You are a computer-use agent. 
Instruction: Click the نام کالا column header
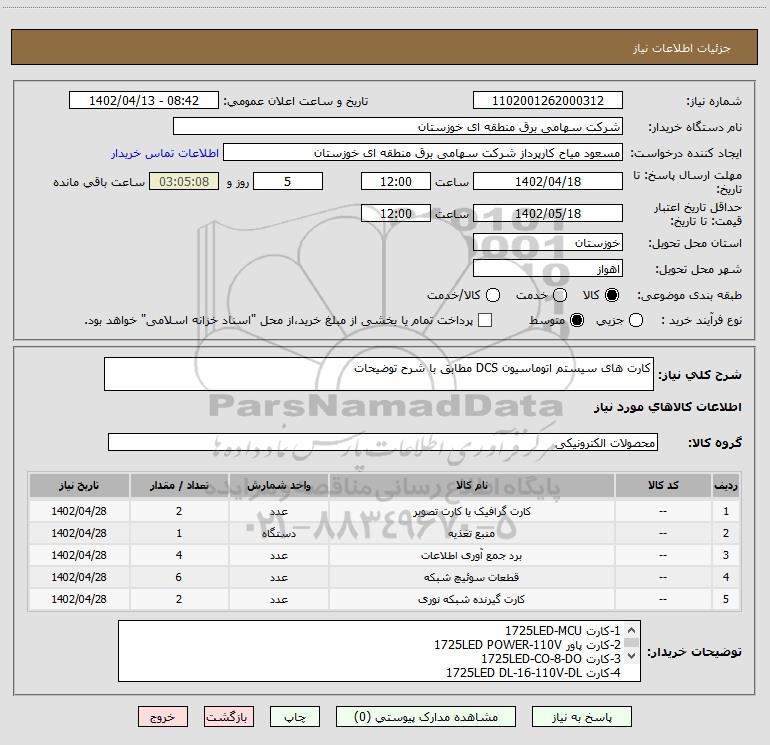pos(471,485)
